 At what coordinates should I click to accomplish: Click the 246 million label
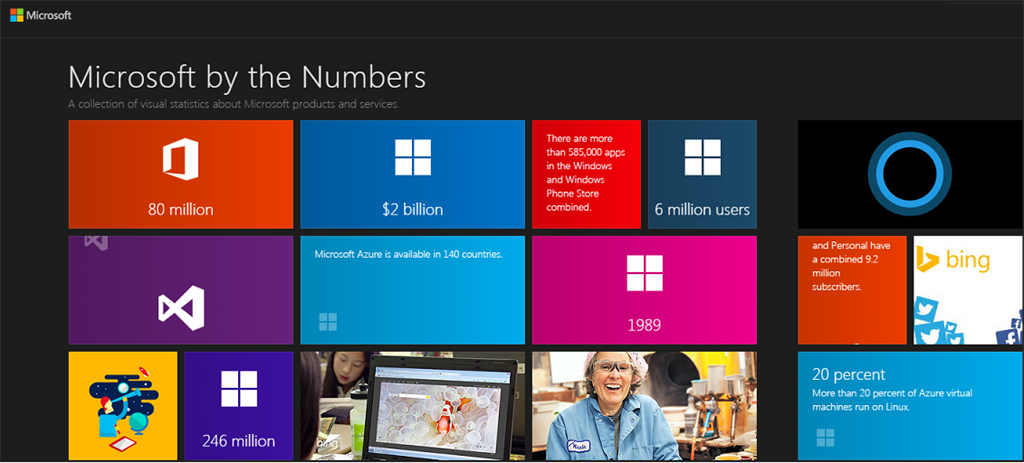(239, 441)
